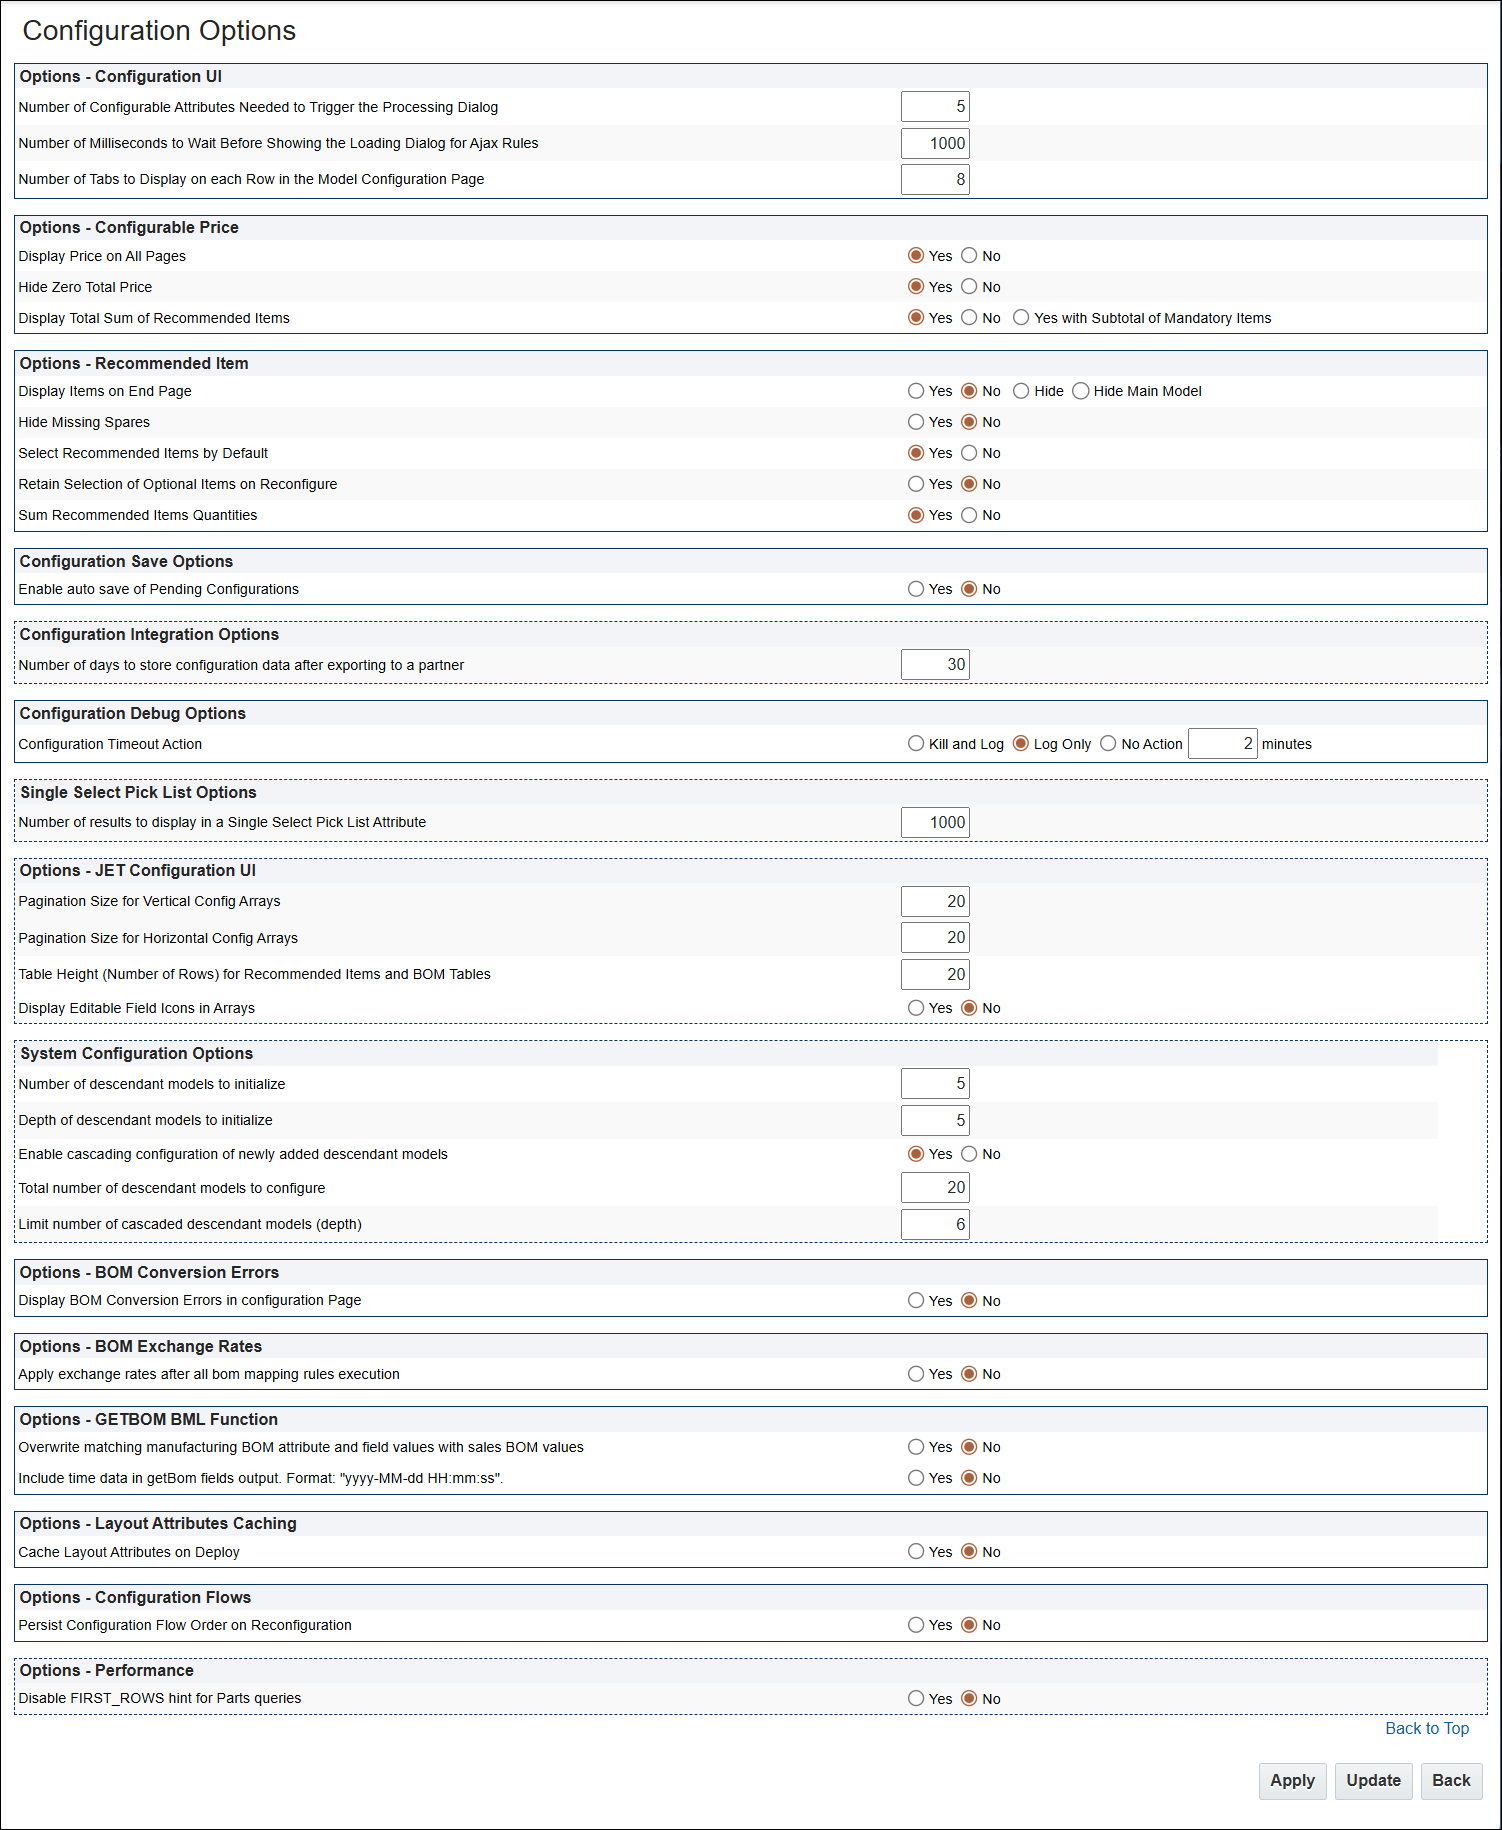The height and width of the screenshot is (1830, 1502).
Task: Click Number of descendant models to initialize field
Action: pos(935,1084)
